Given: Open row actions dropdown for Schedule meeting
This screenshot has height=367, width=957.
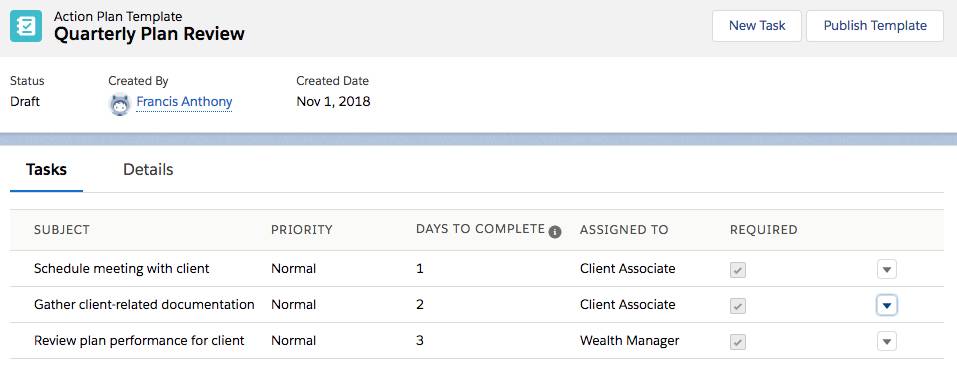Looking at the screenshot, I should click(887, 269).
